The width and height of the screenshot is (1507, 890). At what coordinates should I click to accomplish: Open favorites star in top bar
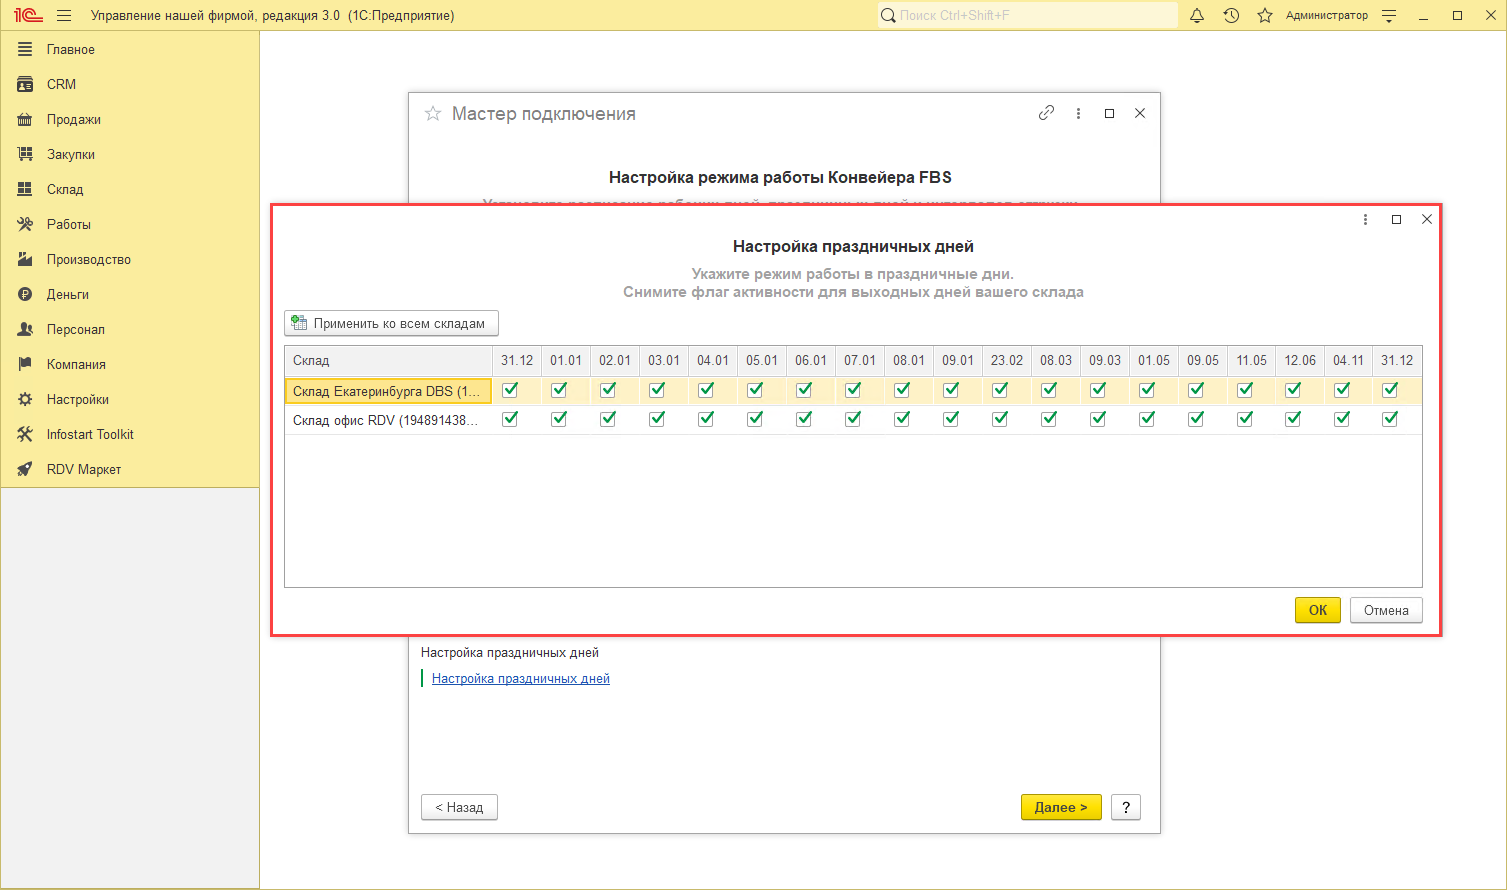pos(1265,15)
